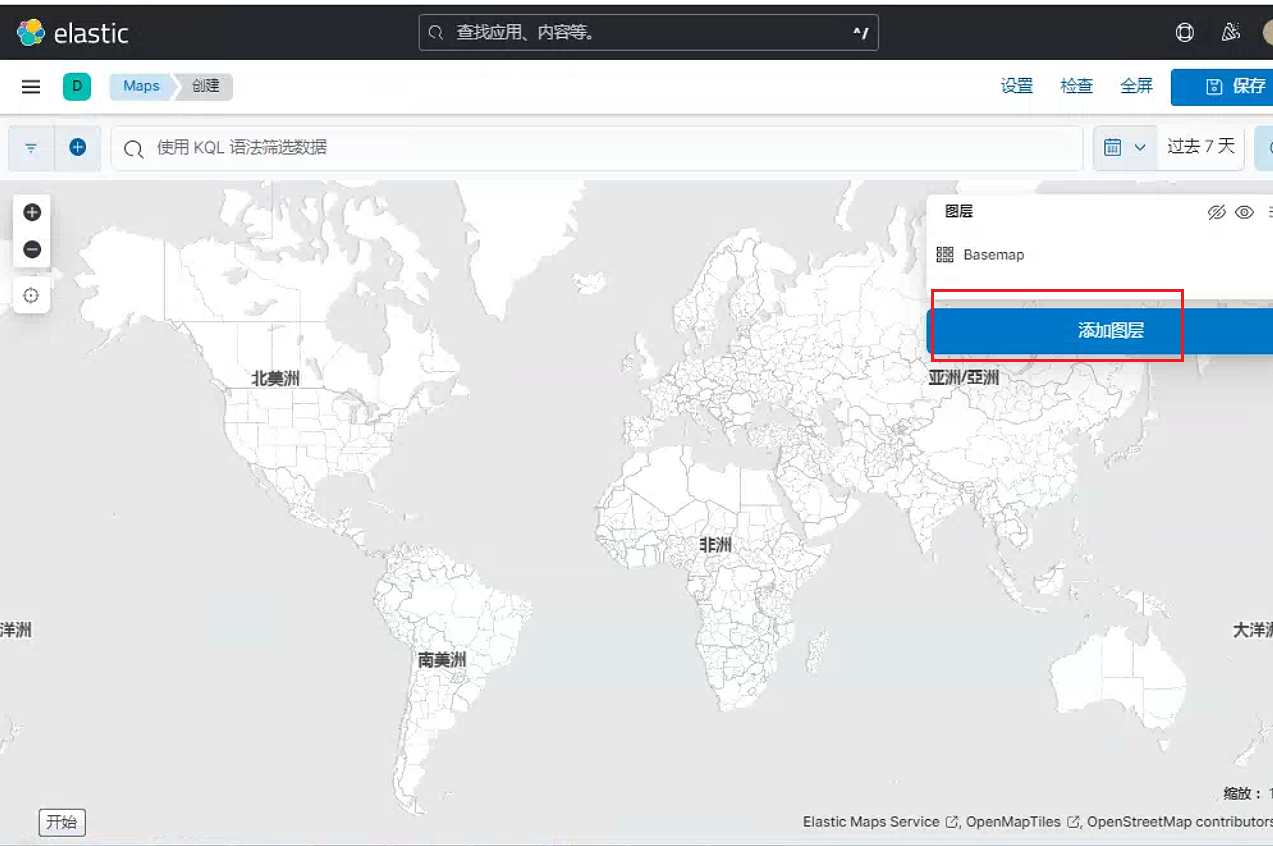Show all layers with eye icon
Image resolution: width=1273 pixels, height=846 pixels.
(x=1244, y=212)
